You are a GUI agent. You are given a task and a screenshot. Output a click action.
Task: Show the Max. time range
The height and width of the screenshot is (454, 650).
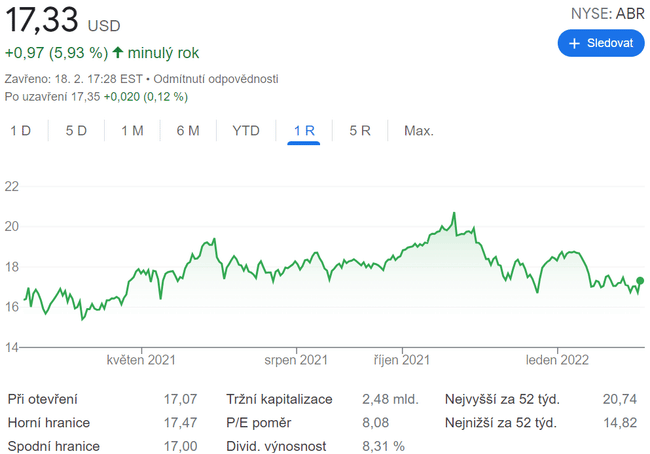[x=418, y=131]
